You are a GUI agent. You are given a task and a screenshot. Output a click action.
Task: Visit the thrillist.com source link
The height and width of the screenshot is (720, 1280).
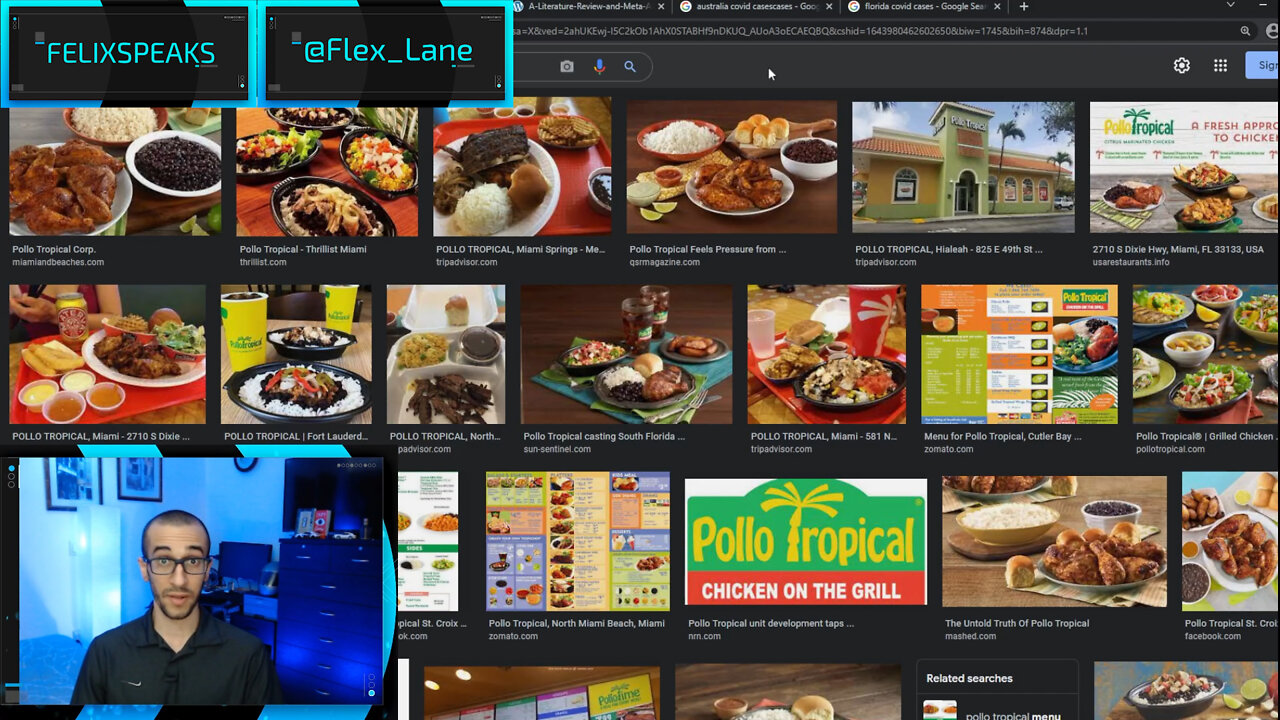pyautogui.click(x=263, y=262)
